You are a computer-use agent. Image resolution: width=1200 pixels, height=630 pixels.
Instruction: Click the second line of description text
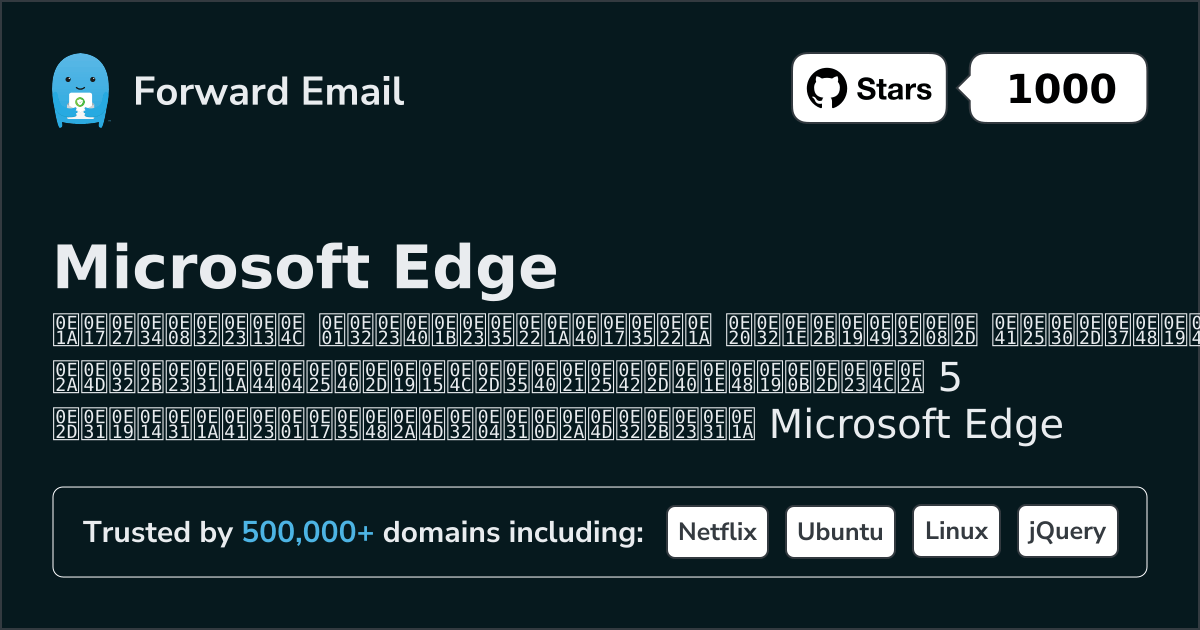[490, 377]
